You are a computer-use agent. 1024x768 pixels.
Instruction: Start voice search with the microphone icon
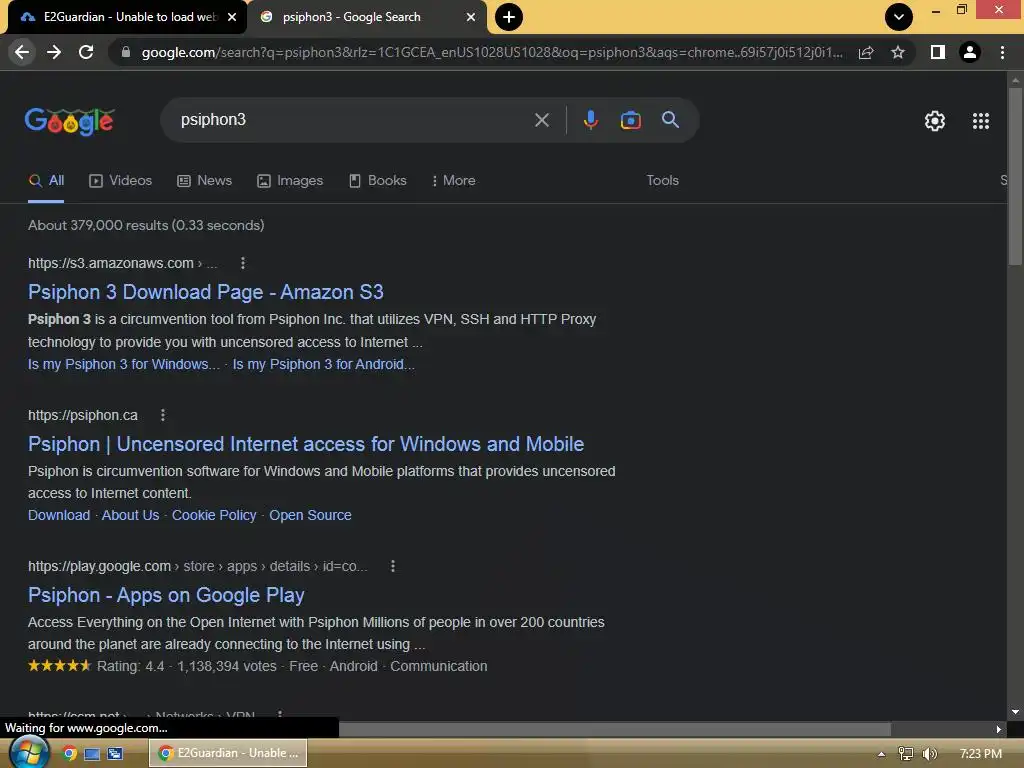tap(590, 120)
